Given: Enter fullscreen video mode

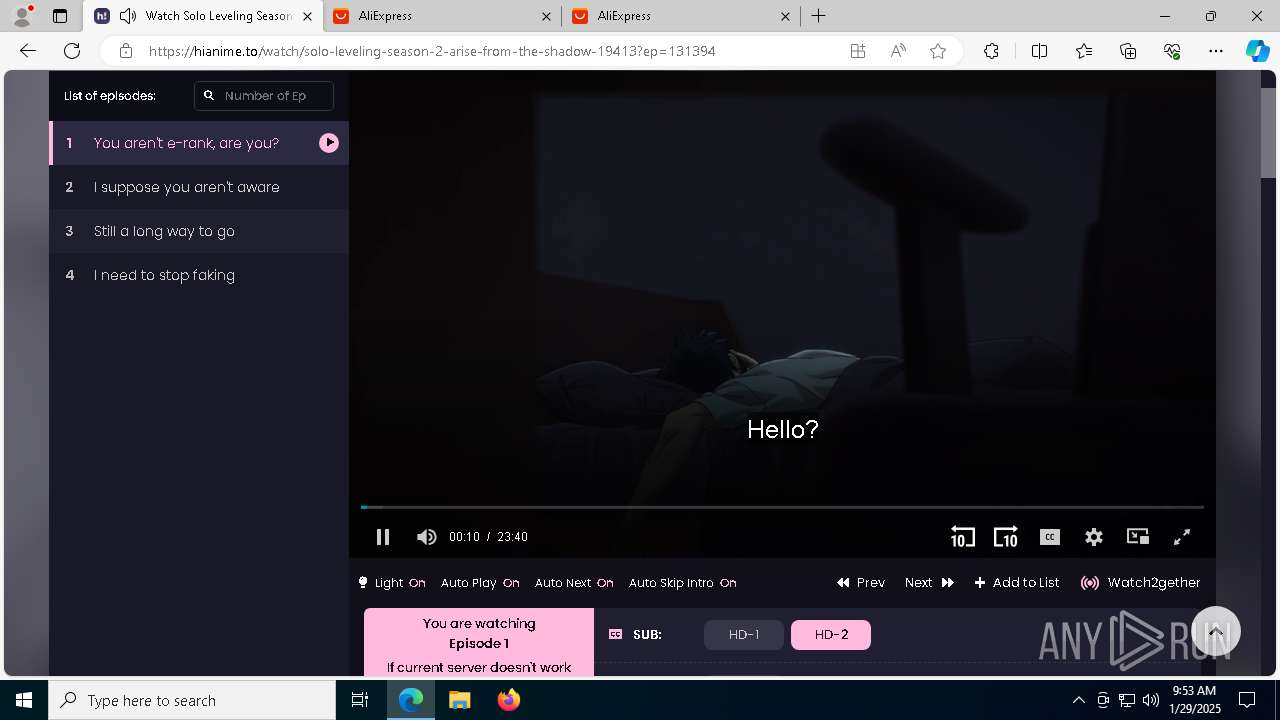Looking at the screenshot, I should 1182,537.
